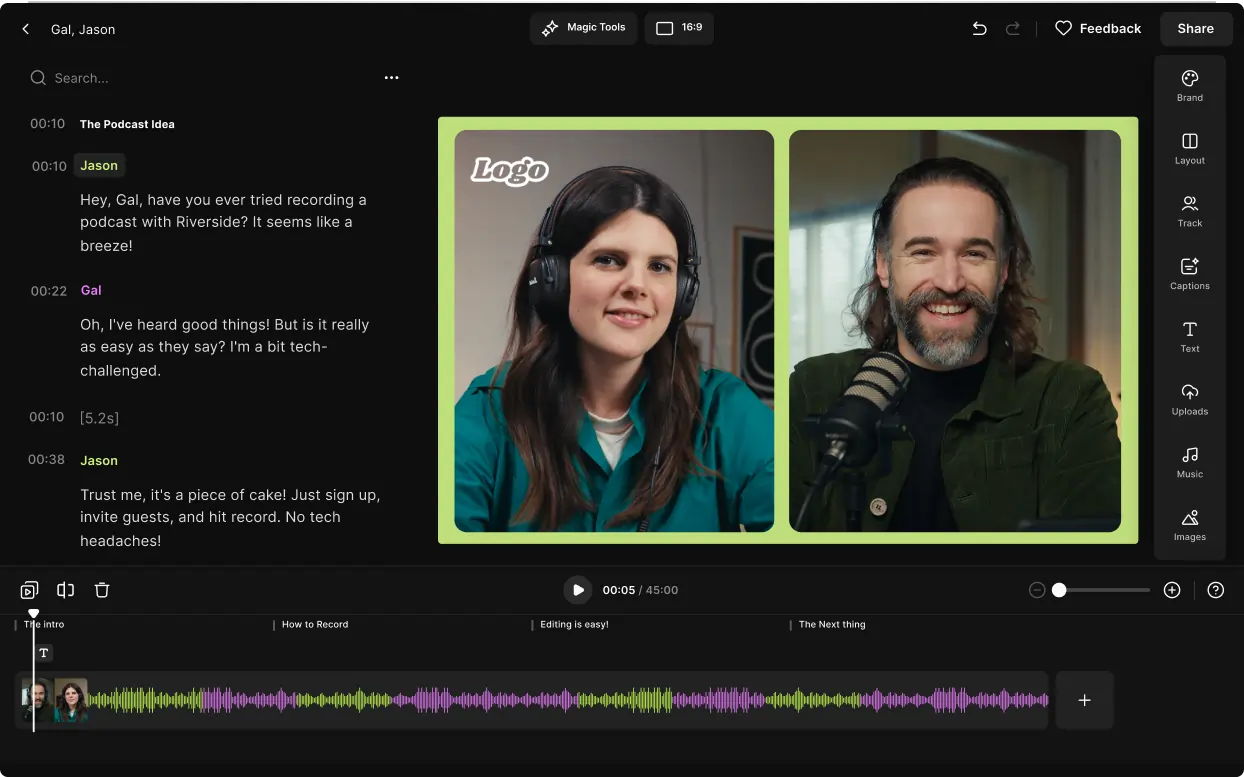The height and width of the screenshot is (777, 1244).
Task: Change the 16:9 aspect ratio
Action: pos(679,28)
